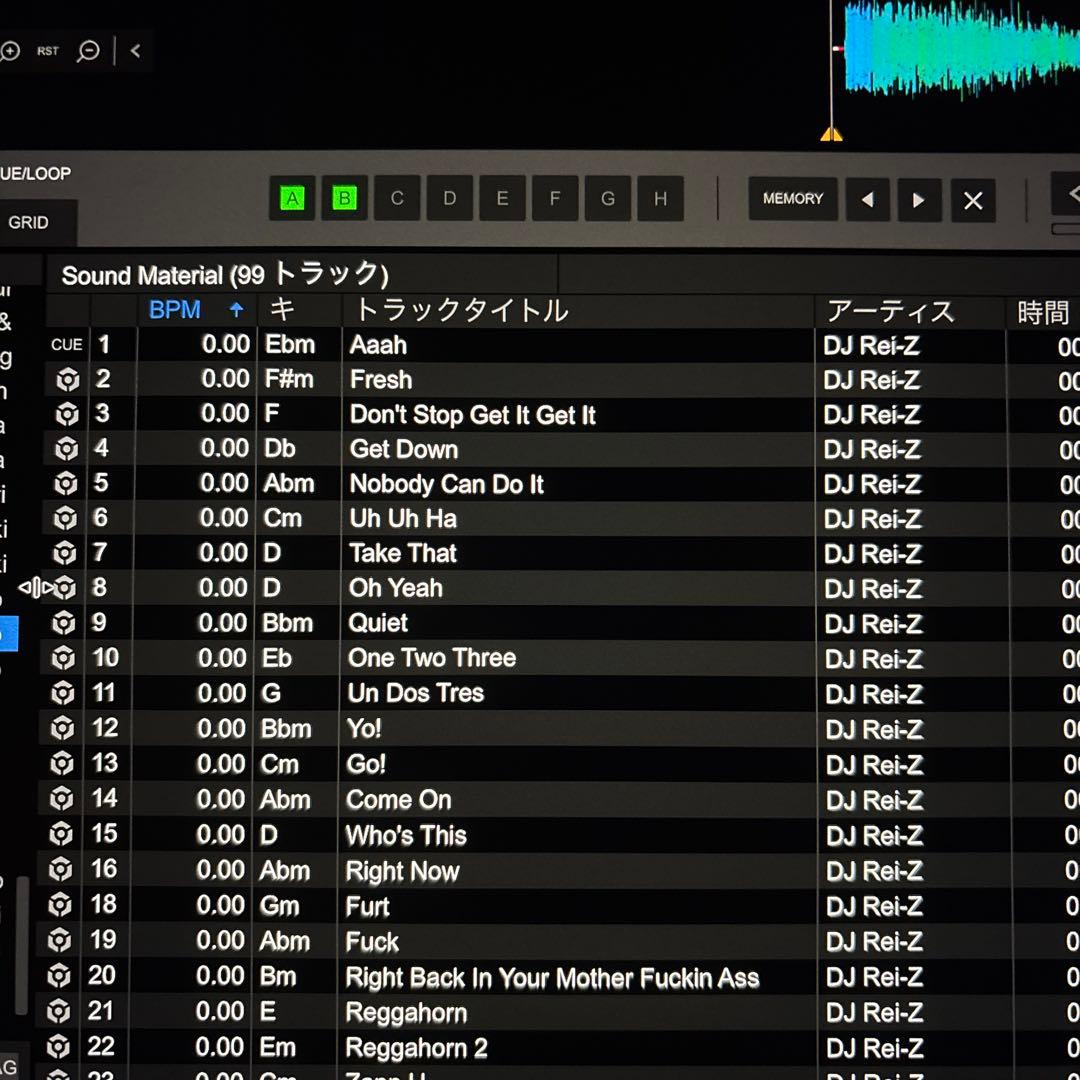Toggle the green hot cue A pad

point(292,199)
